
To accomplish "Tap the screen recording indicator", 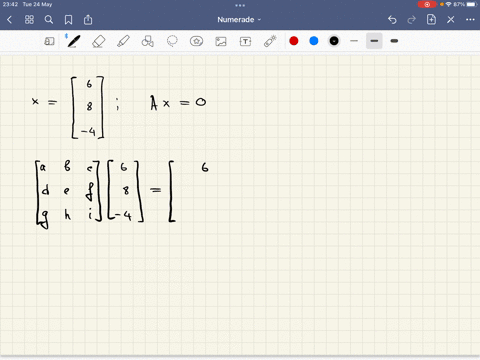I will 427,4.
